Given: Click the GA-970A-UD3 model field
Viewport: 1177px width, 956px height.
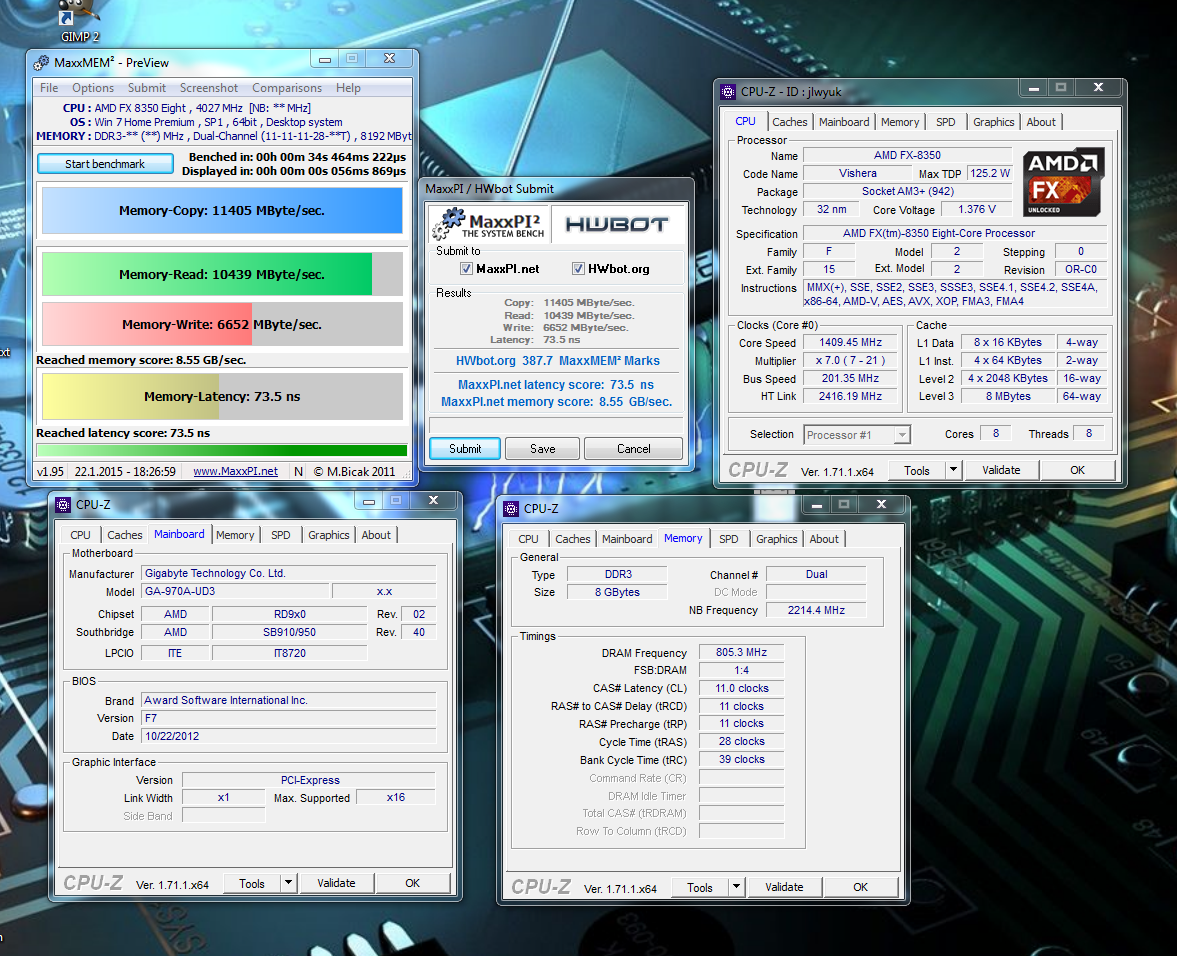Looking at the screenshot, I should pyautogui.click(x=235, y=591).
